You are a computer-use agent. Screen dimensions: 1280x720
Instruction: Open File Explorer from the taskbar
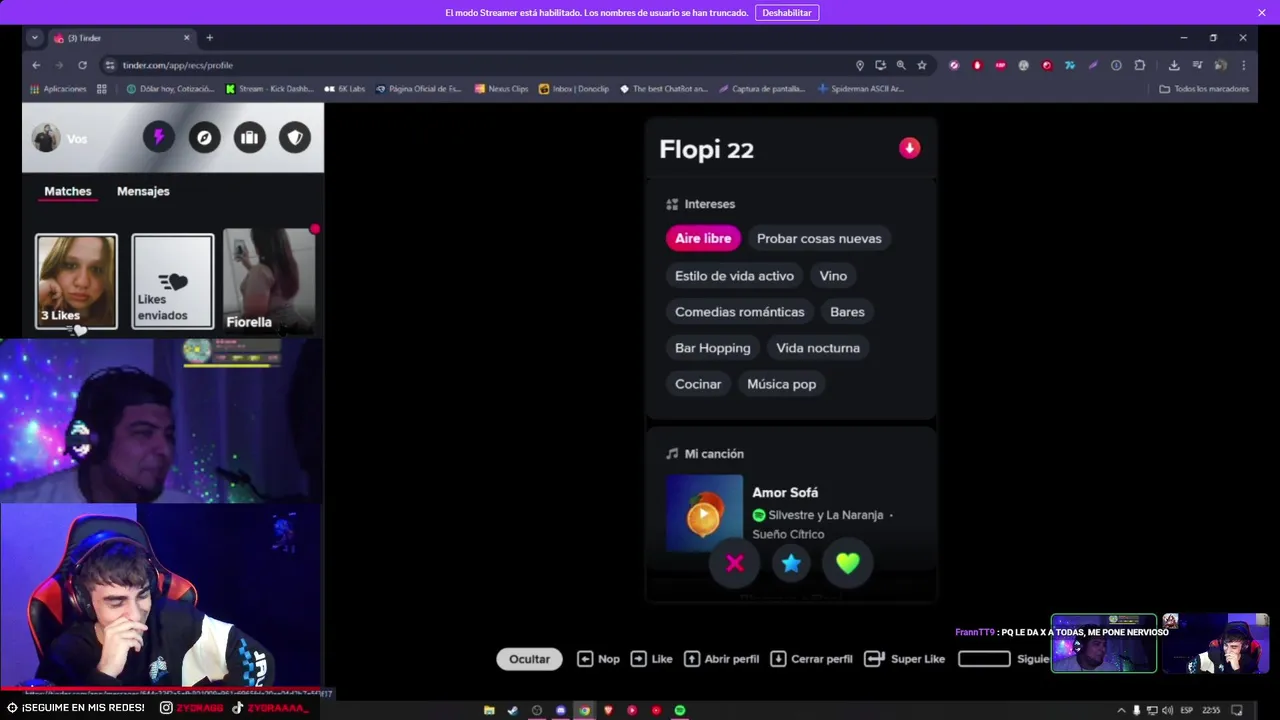pyautogui.click(x=489, y=710)
